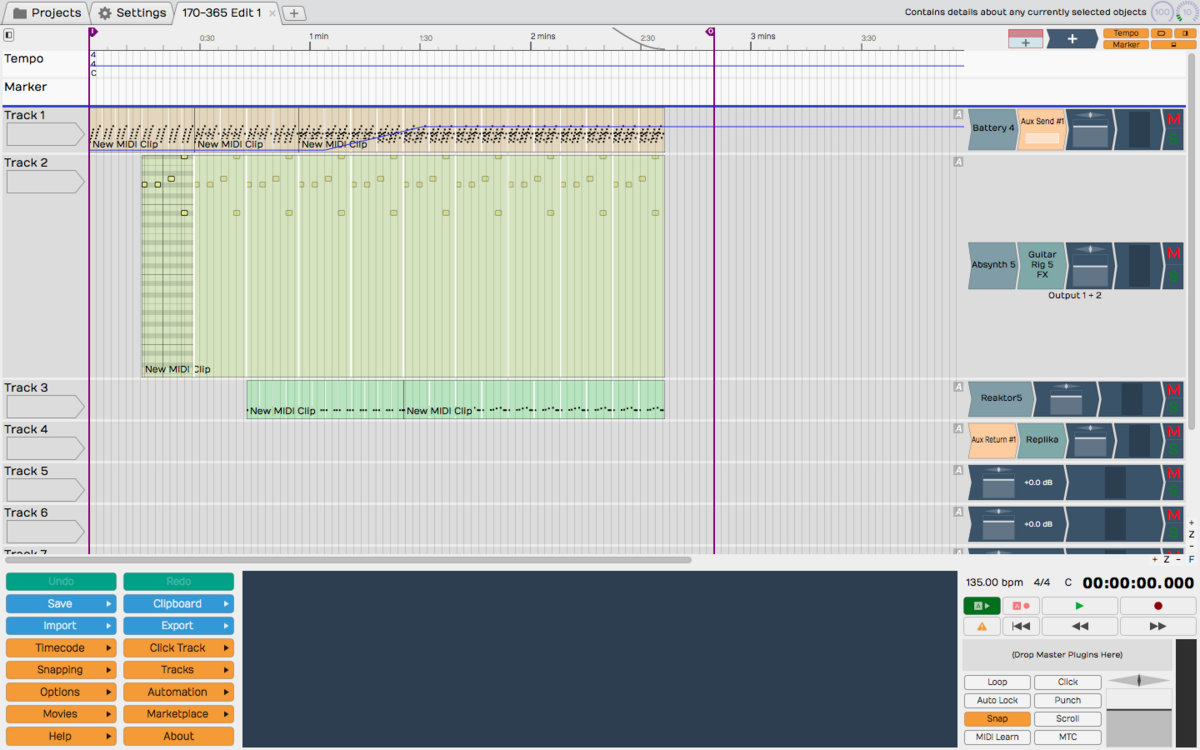This screenshot has height=750, width=1200.
Task: Open the Automation options menu
Action: [178, 692]
